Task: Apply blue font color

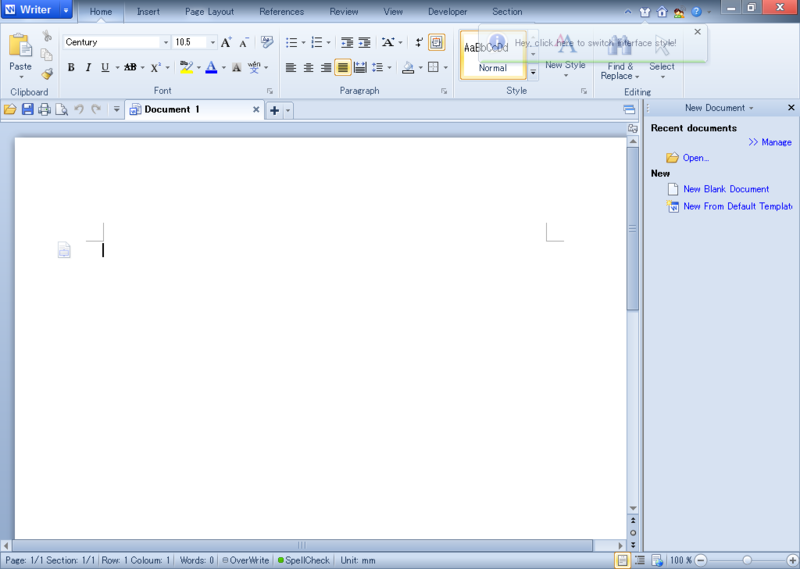Action: click(x=211, y=67)
